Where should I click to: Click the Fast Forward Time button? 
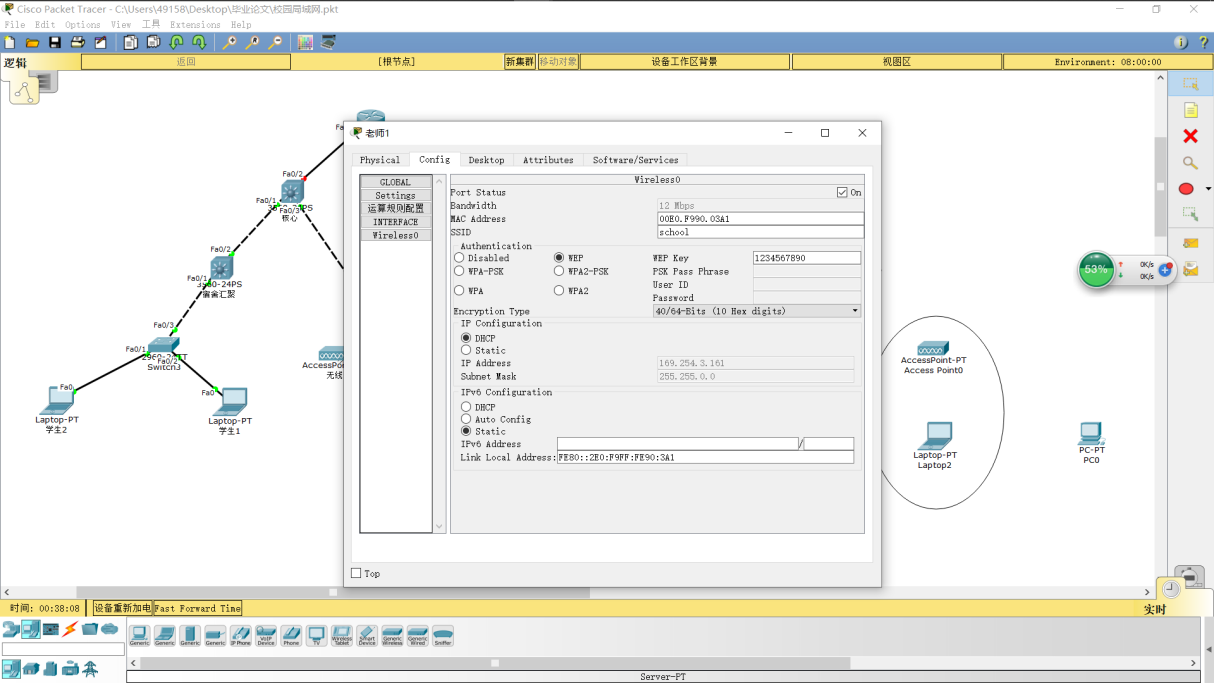pyautogui.click(x=198, y=608)
